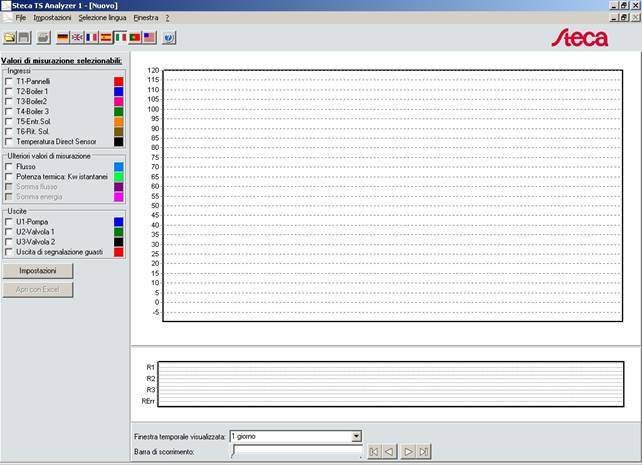Image resolution: width=642 pixels, height=465 pixels.
Task: Check the T3-Boiler2 option
Action: pos(9,102)
